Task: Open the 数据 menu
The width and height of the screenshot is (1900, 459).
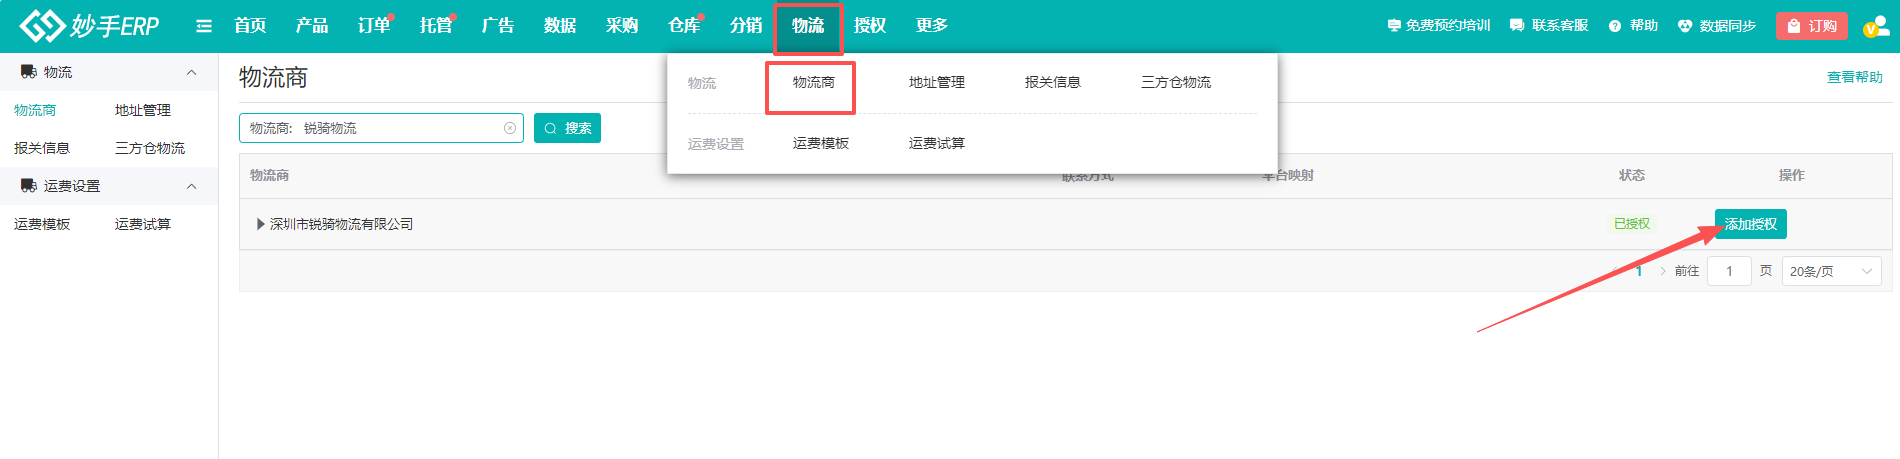Action: [x=560, y=26]
